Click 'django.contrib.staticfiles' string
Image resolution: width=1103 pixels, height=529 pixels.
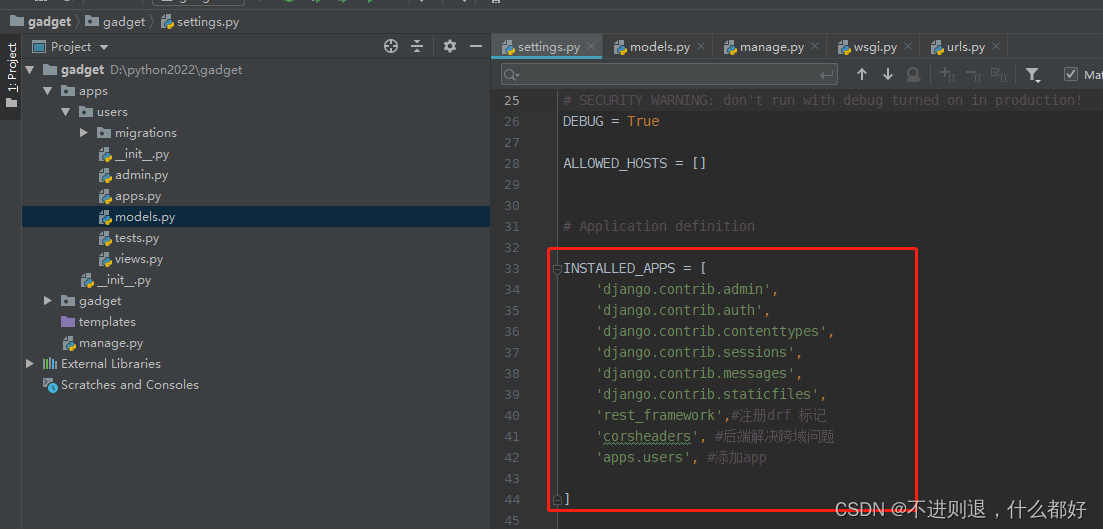click(710, 395)
